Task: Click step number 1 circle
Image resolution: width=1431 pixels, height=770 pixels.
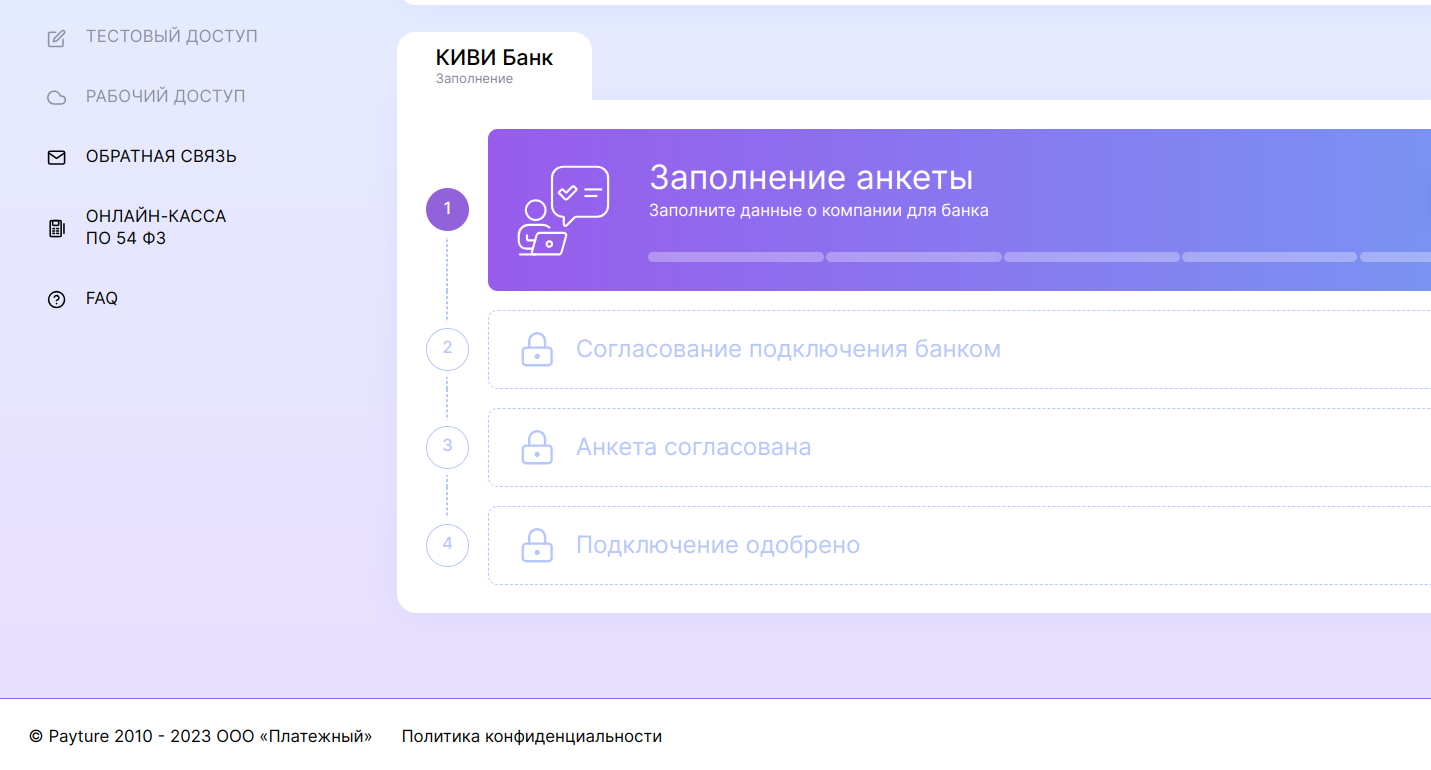Action: [x=447, y=209]
